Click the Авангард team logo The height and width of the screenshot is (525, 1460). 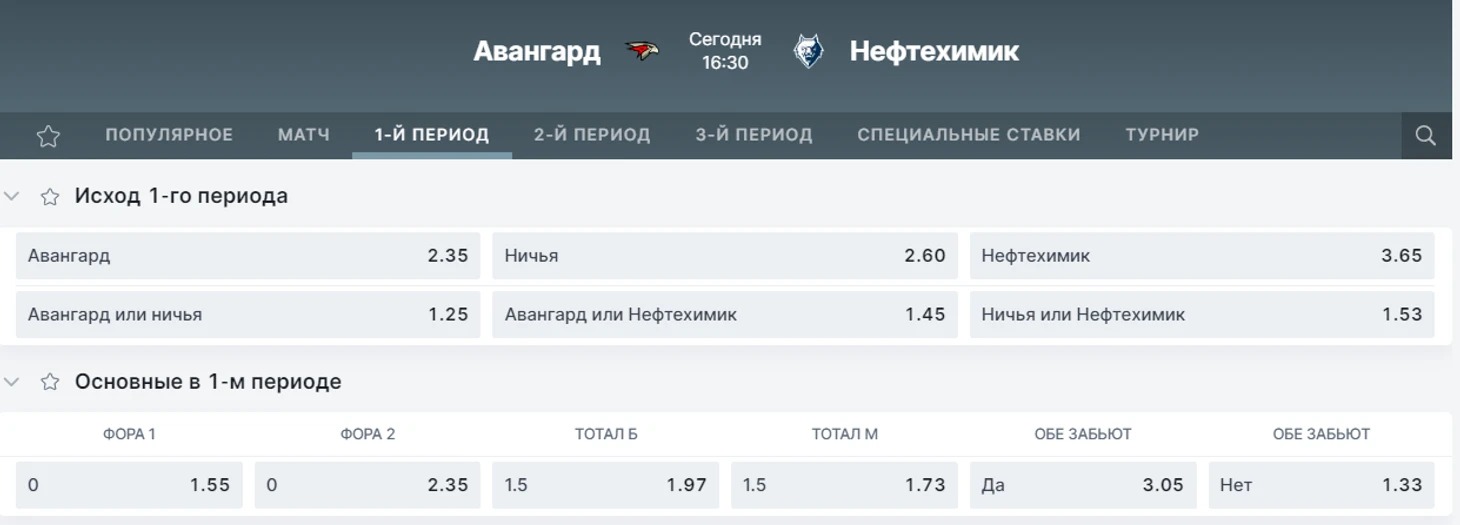[642, 51]
